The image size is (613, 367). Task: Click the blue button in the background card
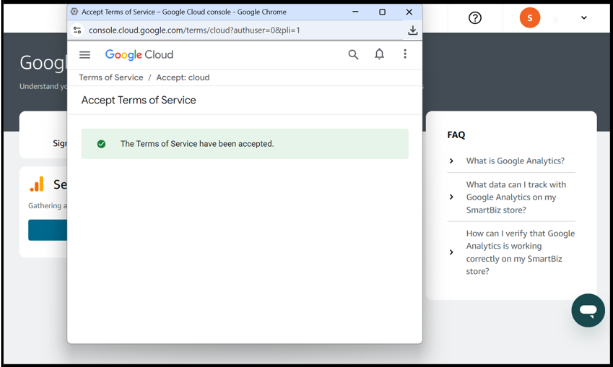[47, 230]
